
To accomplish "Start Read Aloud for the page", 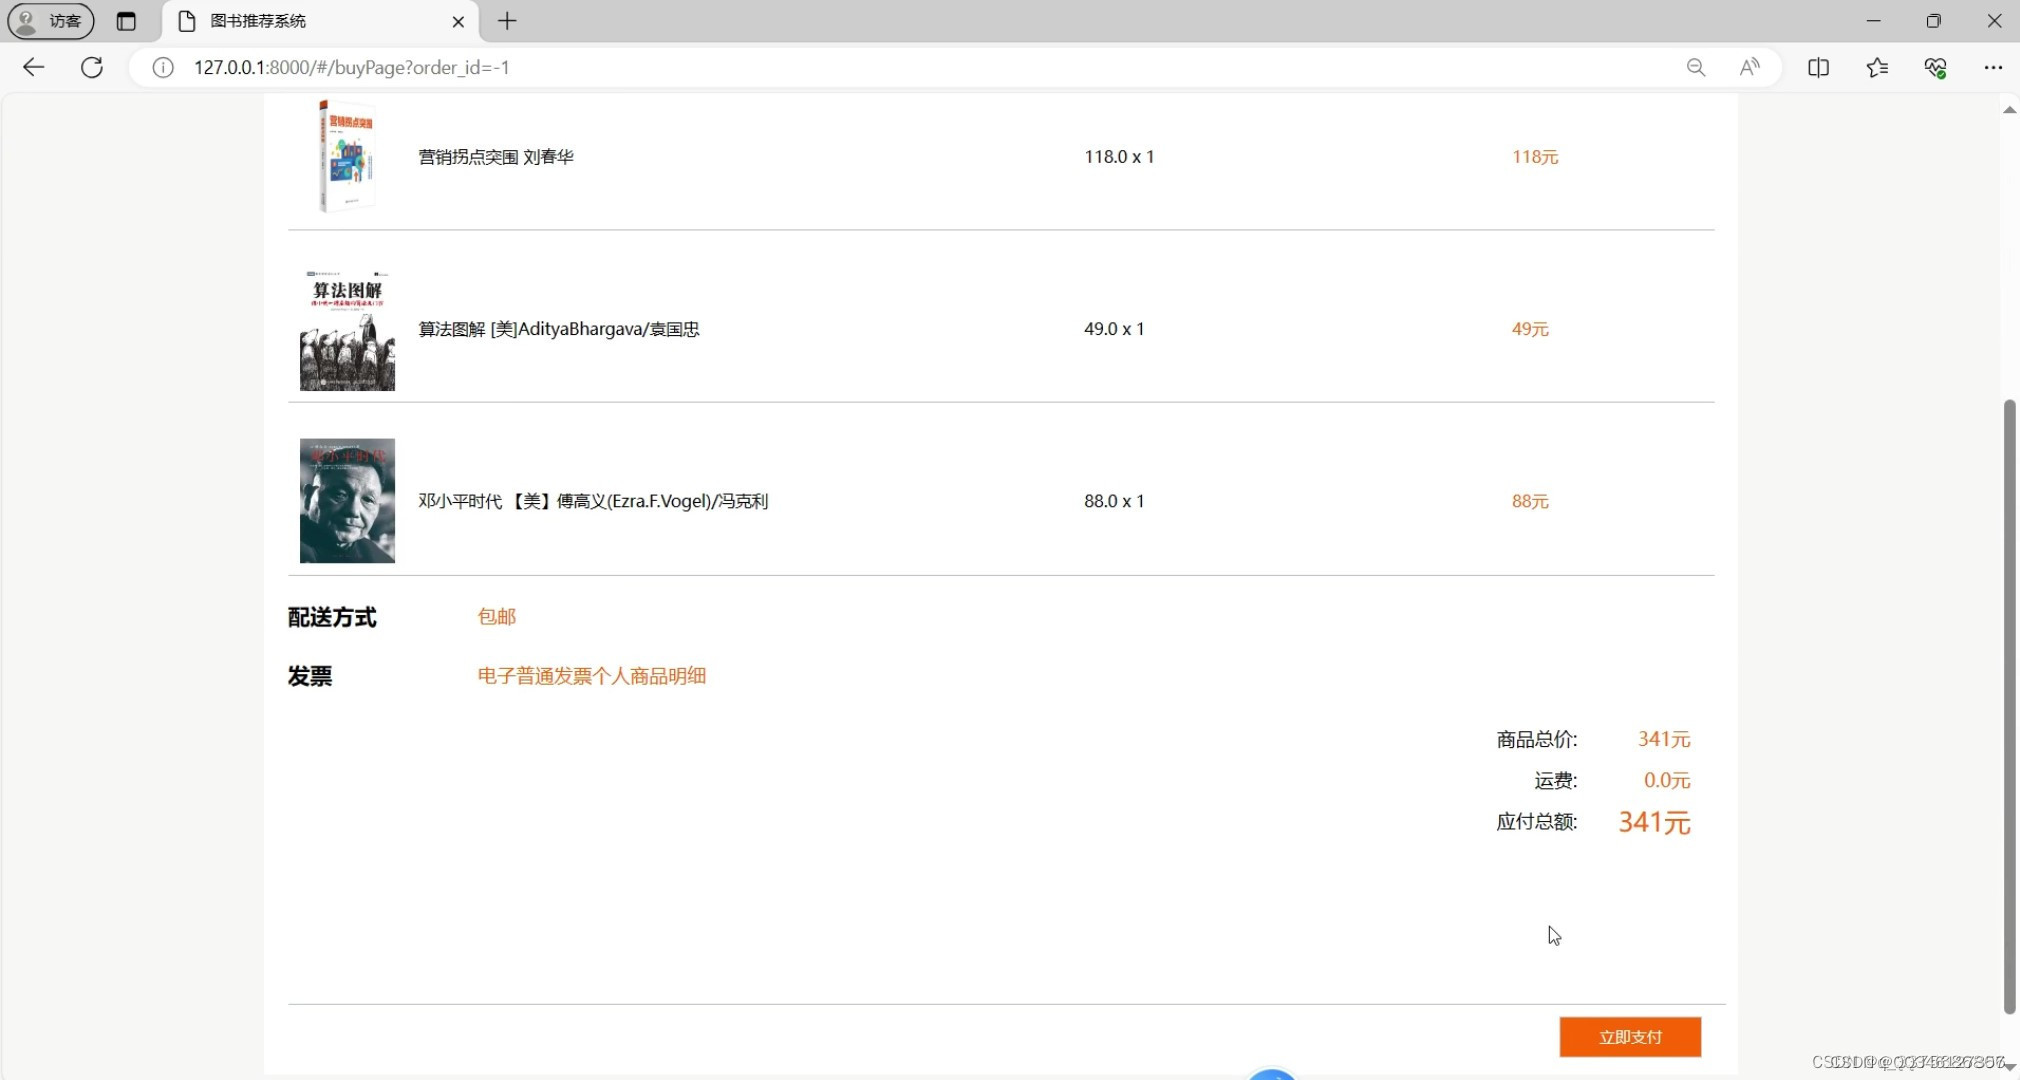I will pyautogui.click(x=1750, y=67).
